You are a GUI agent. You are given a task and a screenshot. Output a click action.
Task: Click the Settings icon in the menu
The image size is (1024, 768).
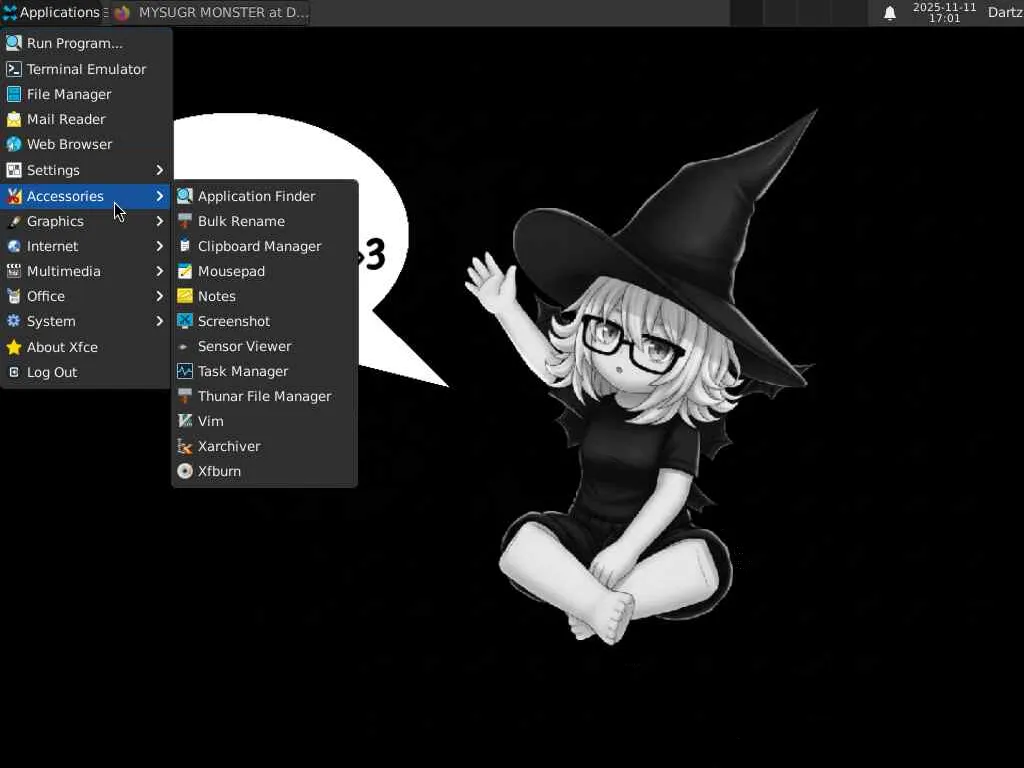pos(14,170)
